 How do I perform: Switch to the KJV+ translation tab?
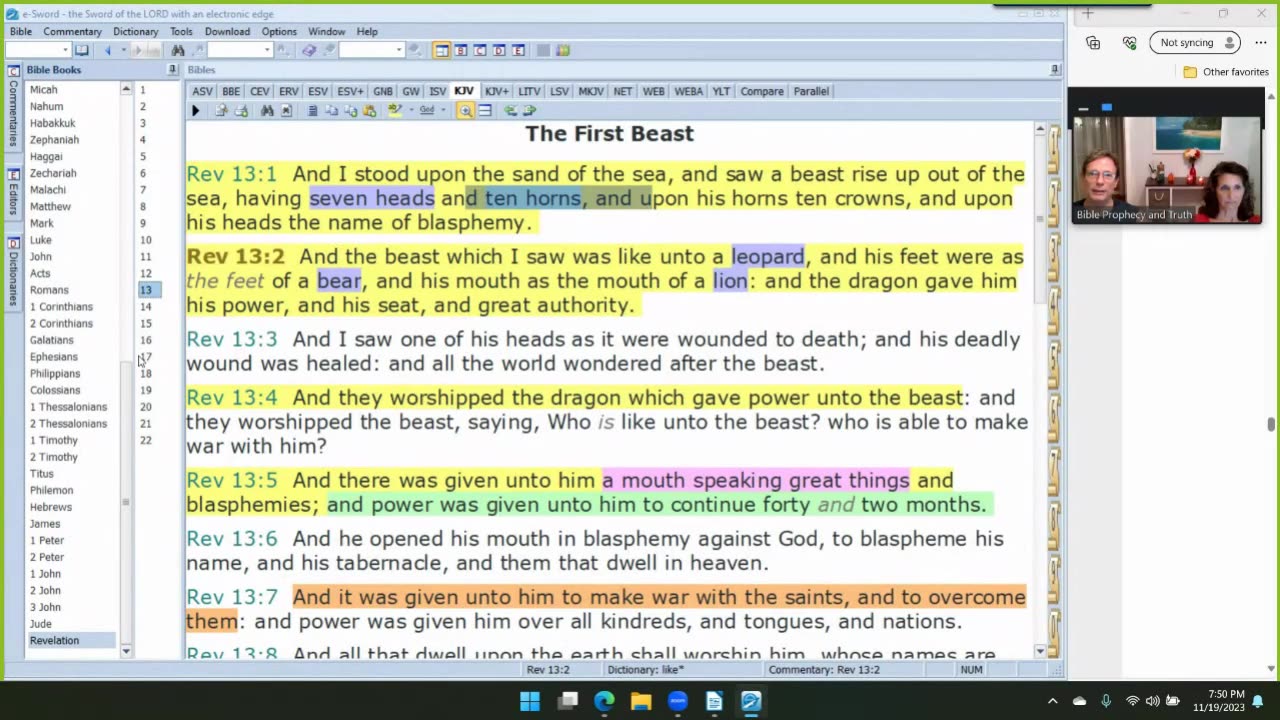[496, 91]
